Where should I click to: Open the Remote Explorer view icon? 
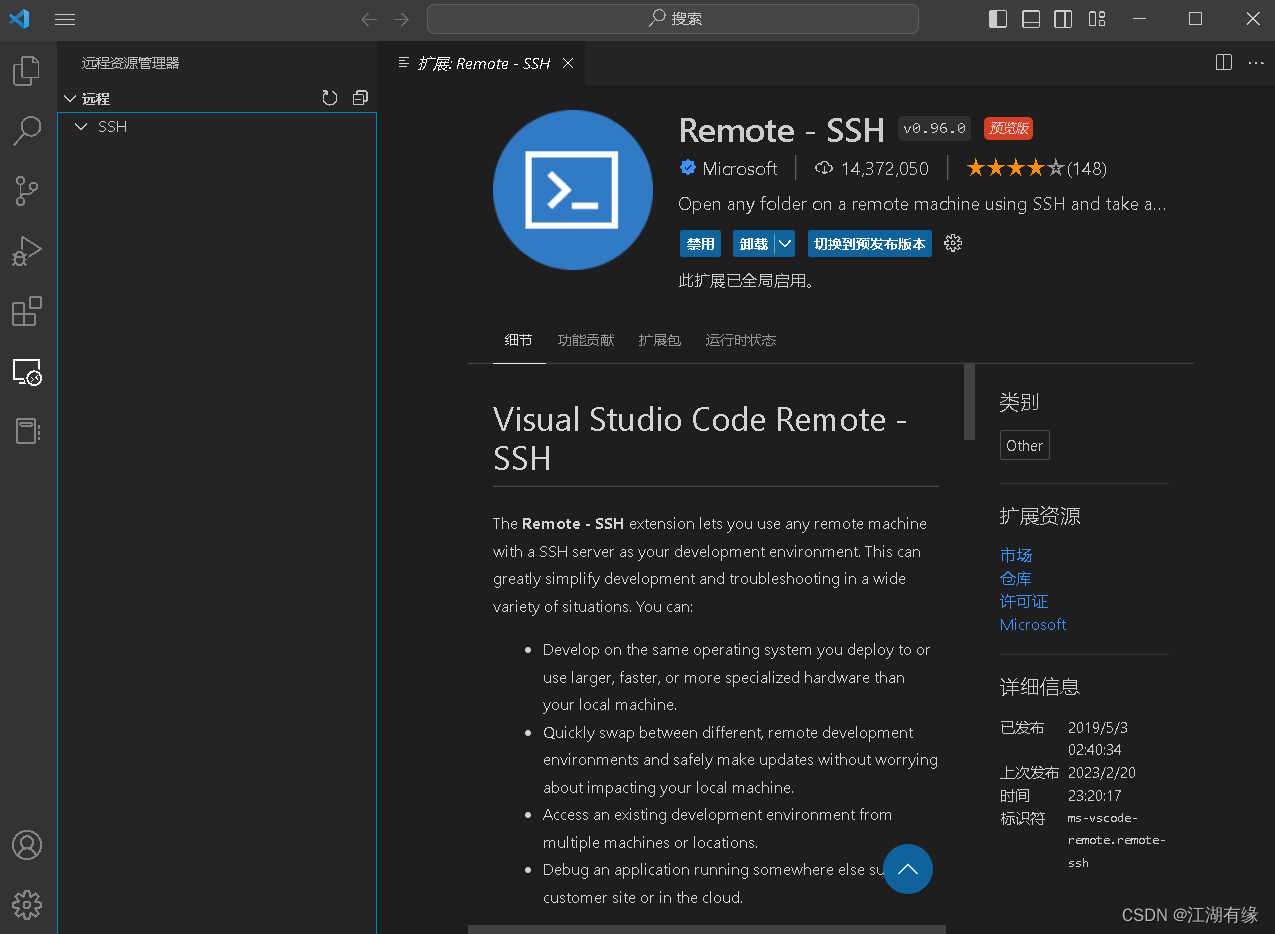click(x=27, y=372)
